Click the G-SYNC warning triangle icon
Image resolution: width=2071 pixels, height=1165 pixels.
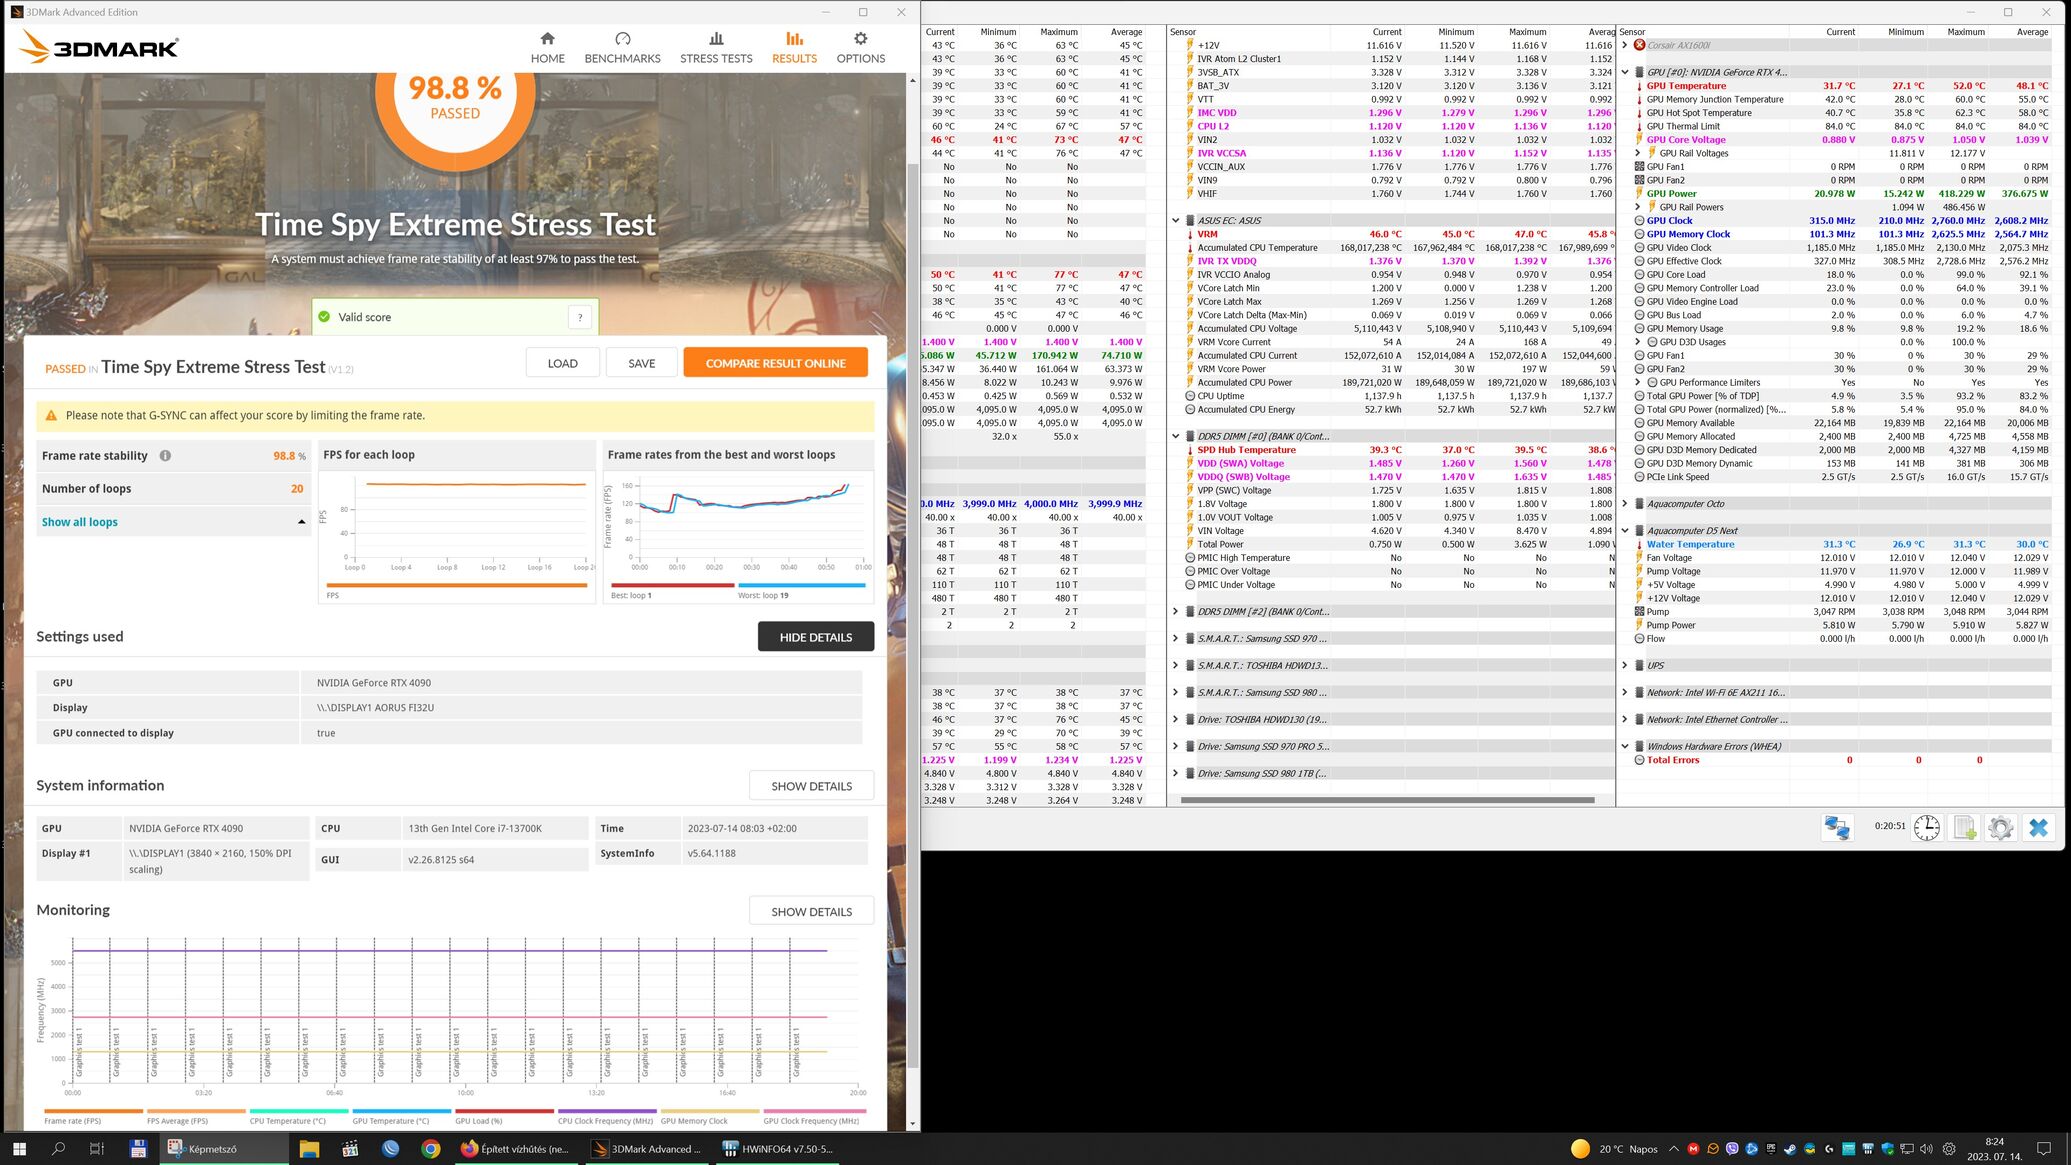(x=51, y=416)
